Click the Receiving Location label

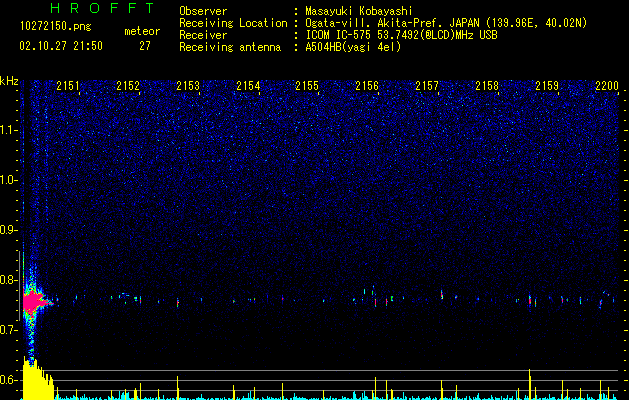[x=233, y=23]
